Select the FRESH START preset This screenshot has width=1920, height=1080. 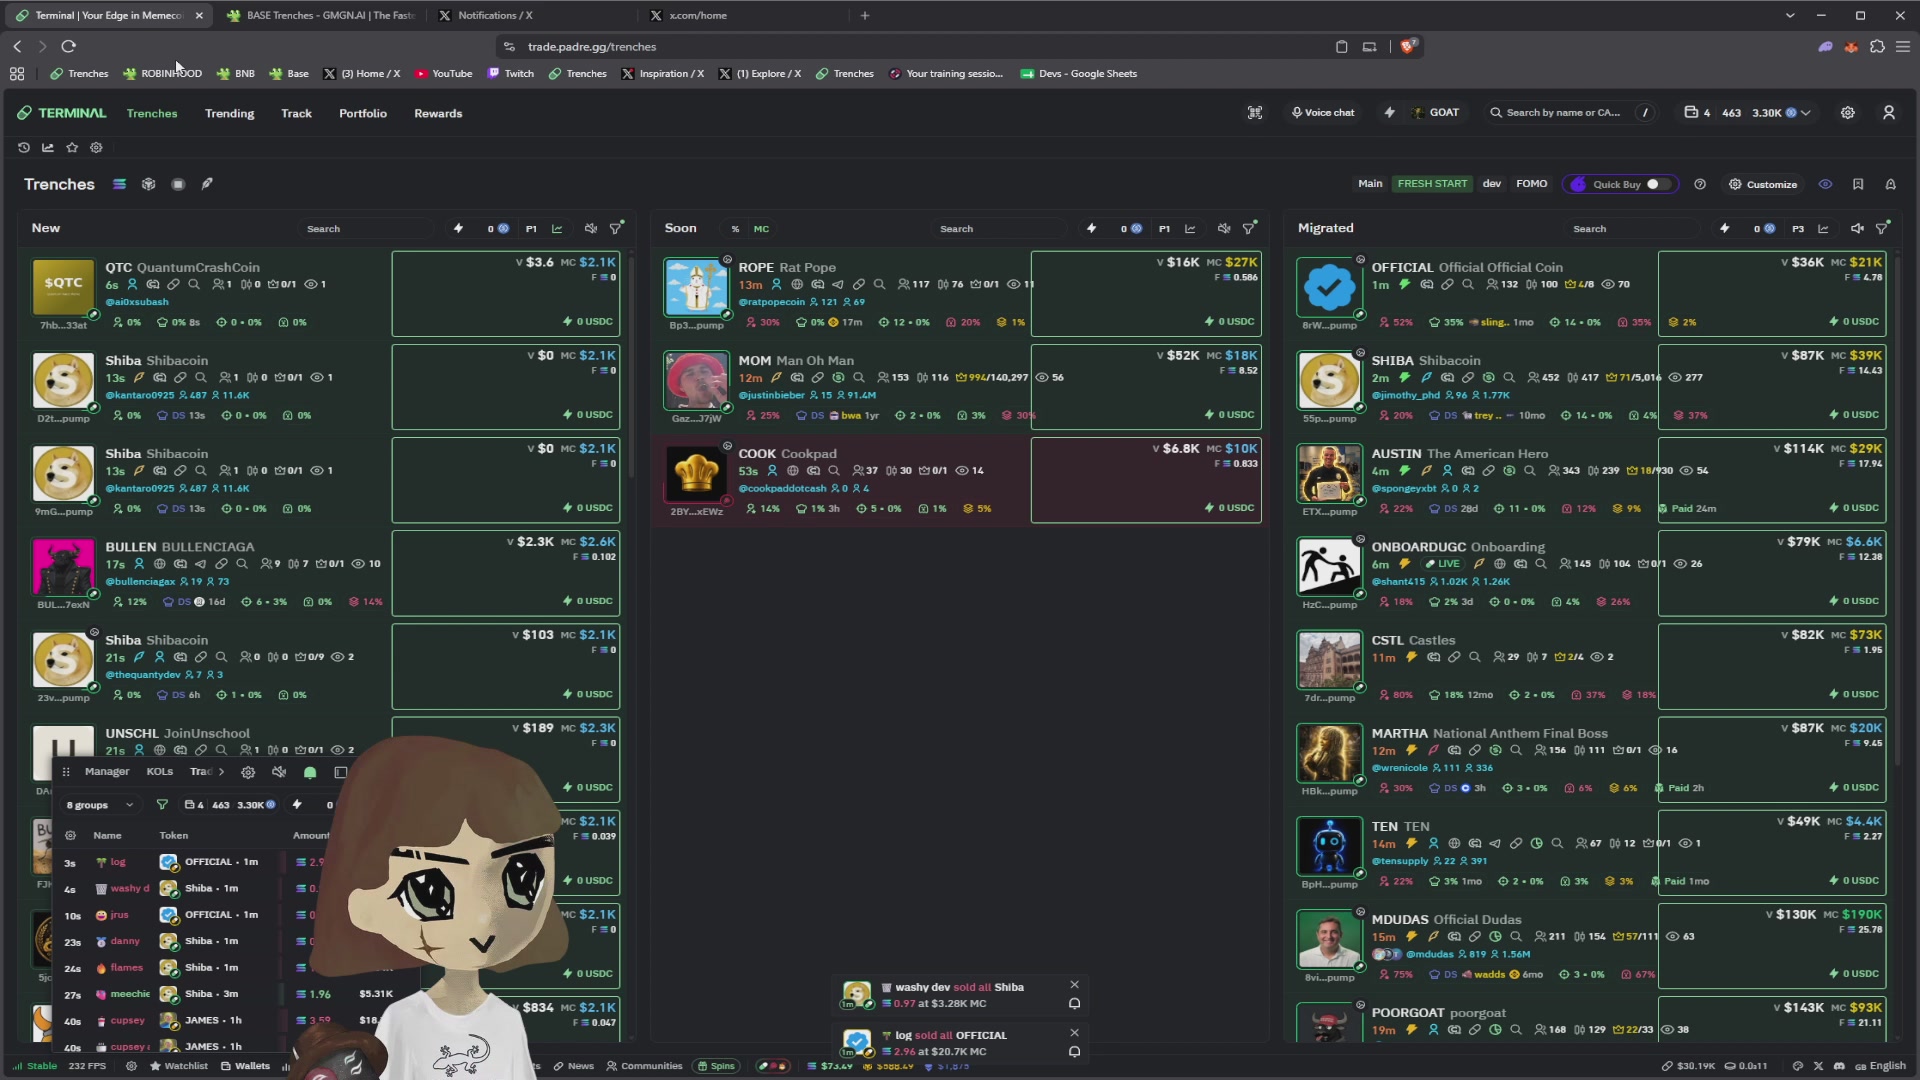click(1432, 184)
